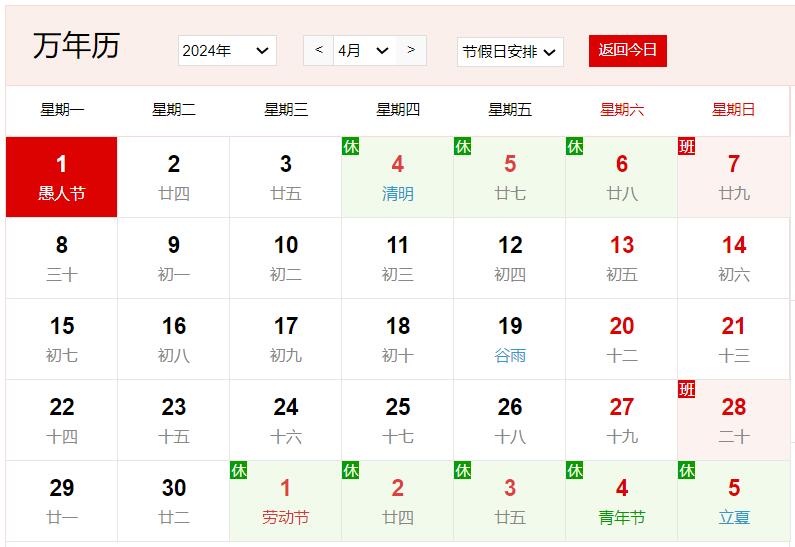
Task: Select May 4 青年节 date
Action: [x=622, y=501]
